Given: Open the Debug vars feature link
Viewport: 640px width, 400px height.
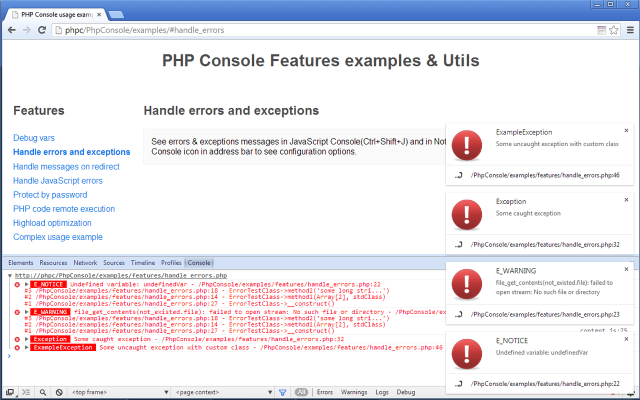Looking at the screenshot, I should point(34,138).
